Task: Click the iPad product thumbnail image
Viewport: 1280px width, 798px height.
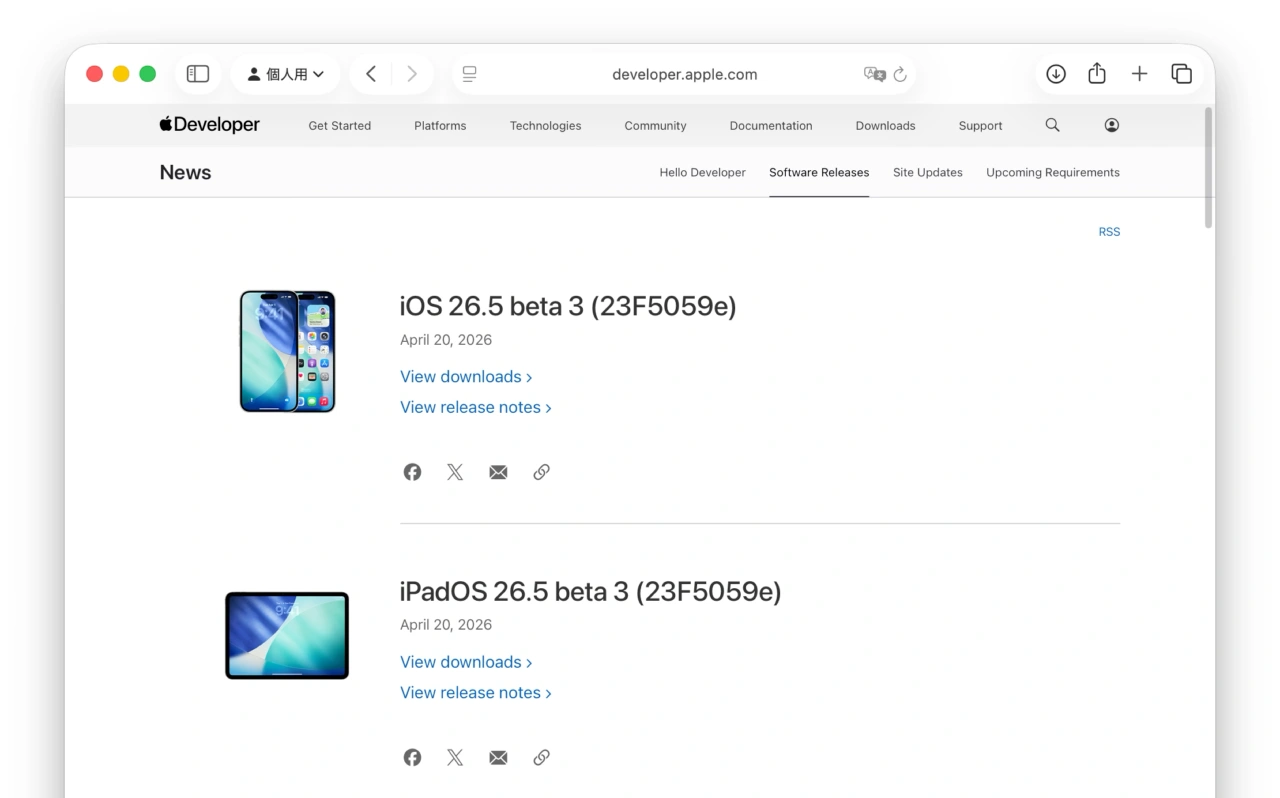Action: (x=286, y=635)
